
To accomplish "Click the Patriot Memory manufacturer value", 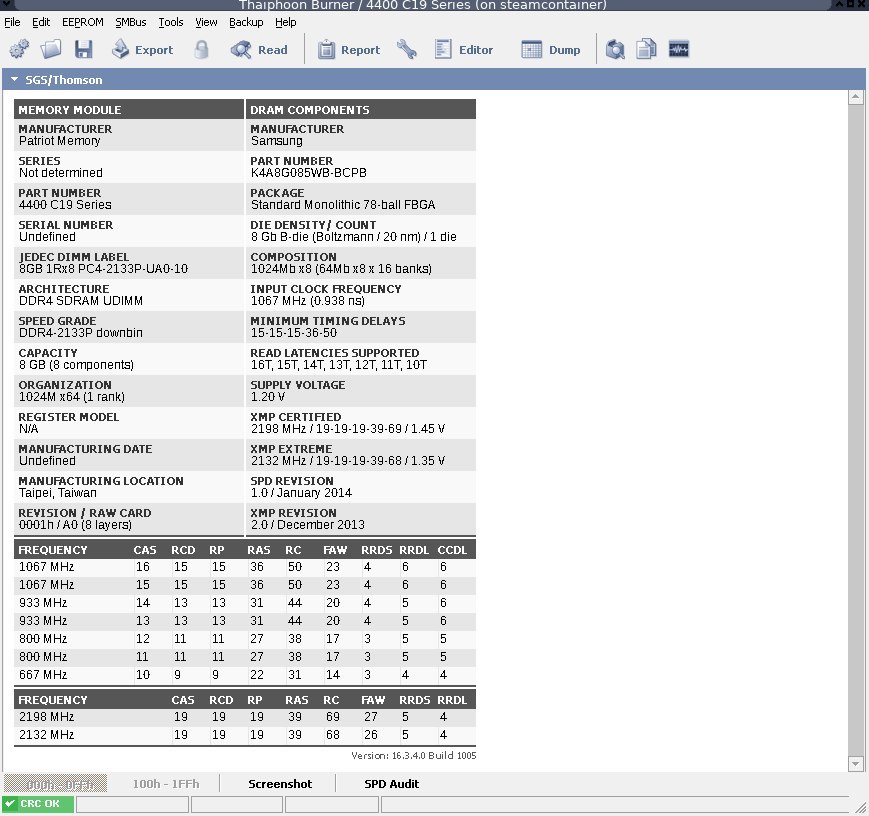I will [x=59, y=141].
